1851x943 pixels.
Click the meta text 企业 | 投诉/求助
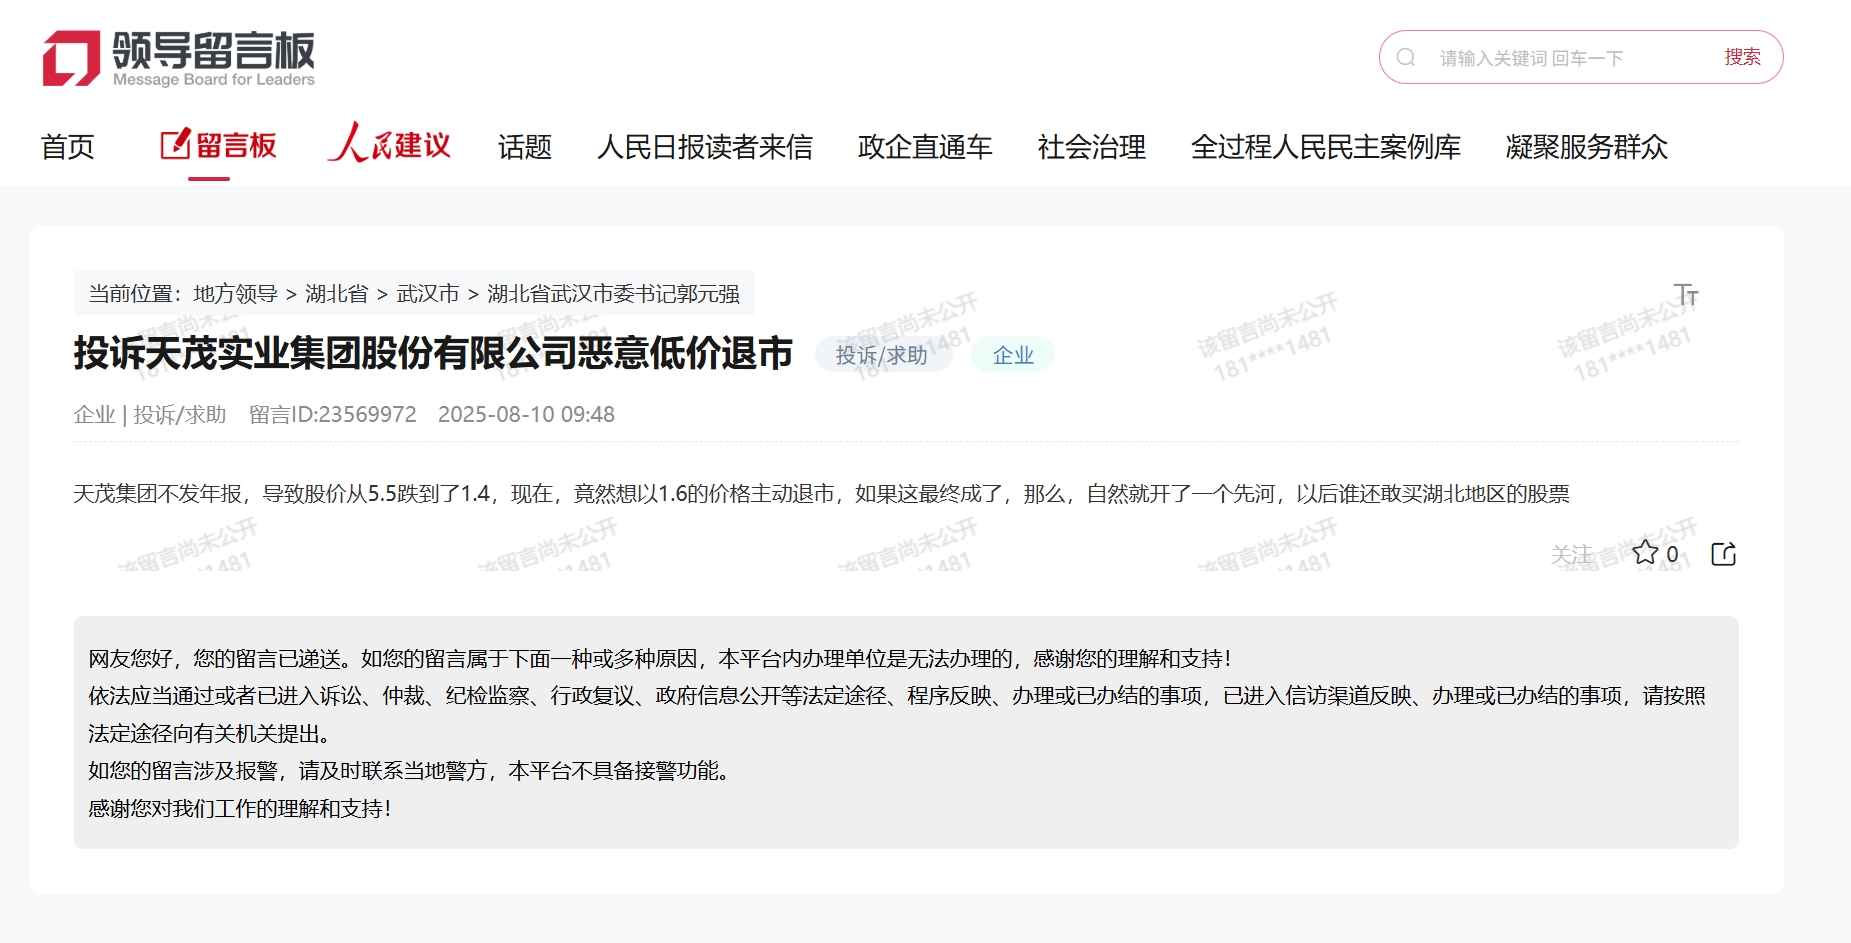pos(150,414)
